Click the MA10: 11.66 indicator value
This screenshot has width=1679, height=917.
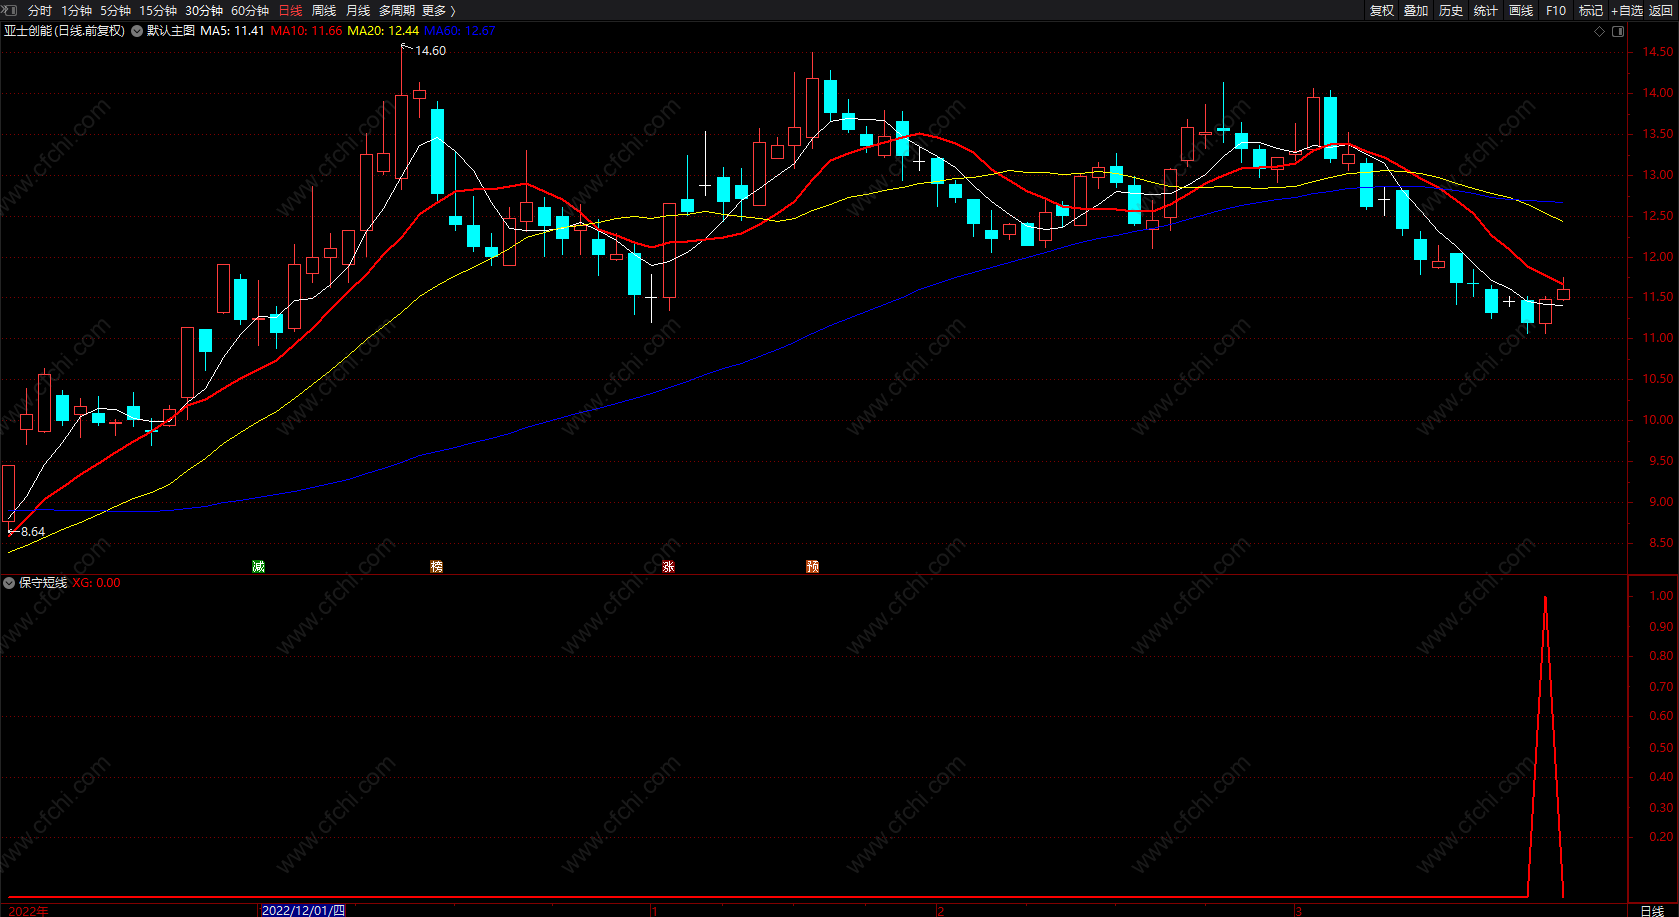click(307, 31)
